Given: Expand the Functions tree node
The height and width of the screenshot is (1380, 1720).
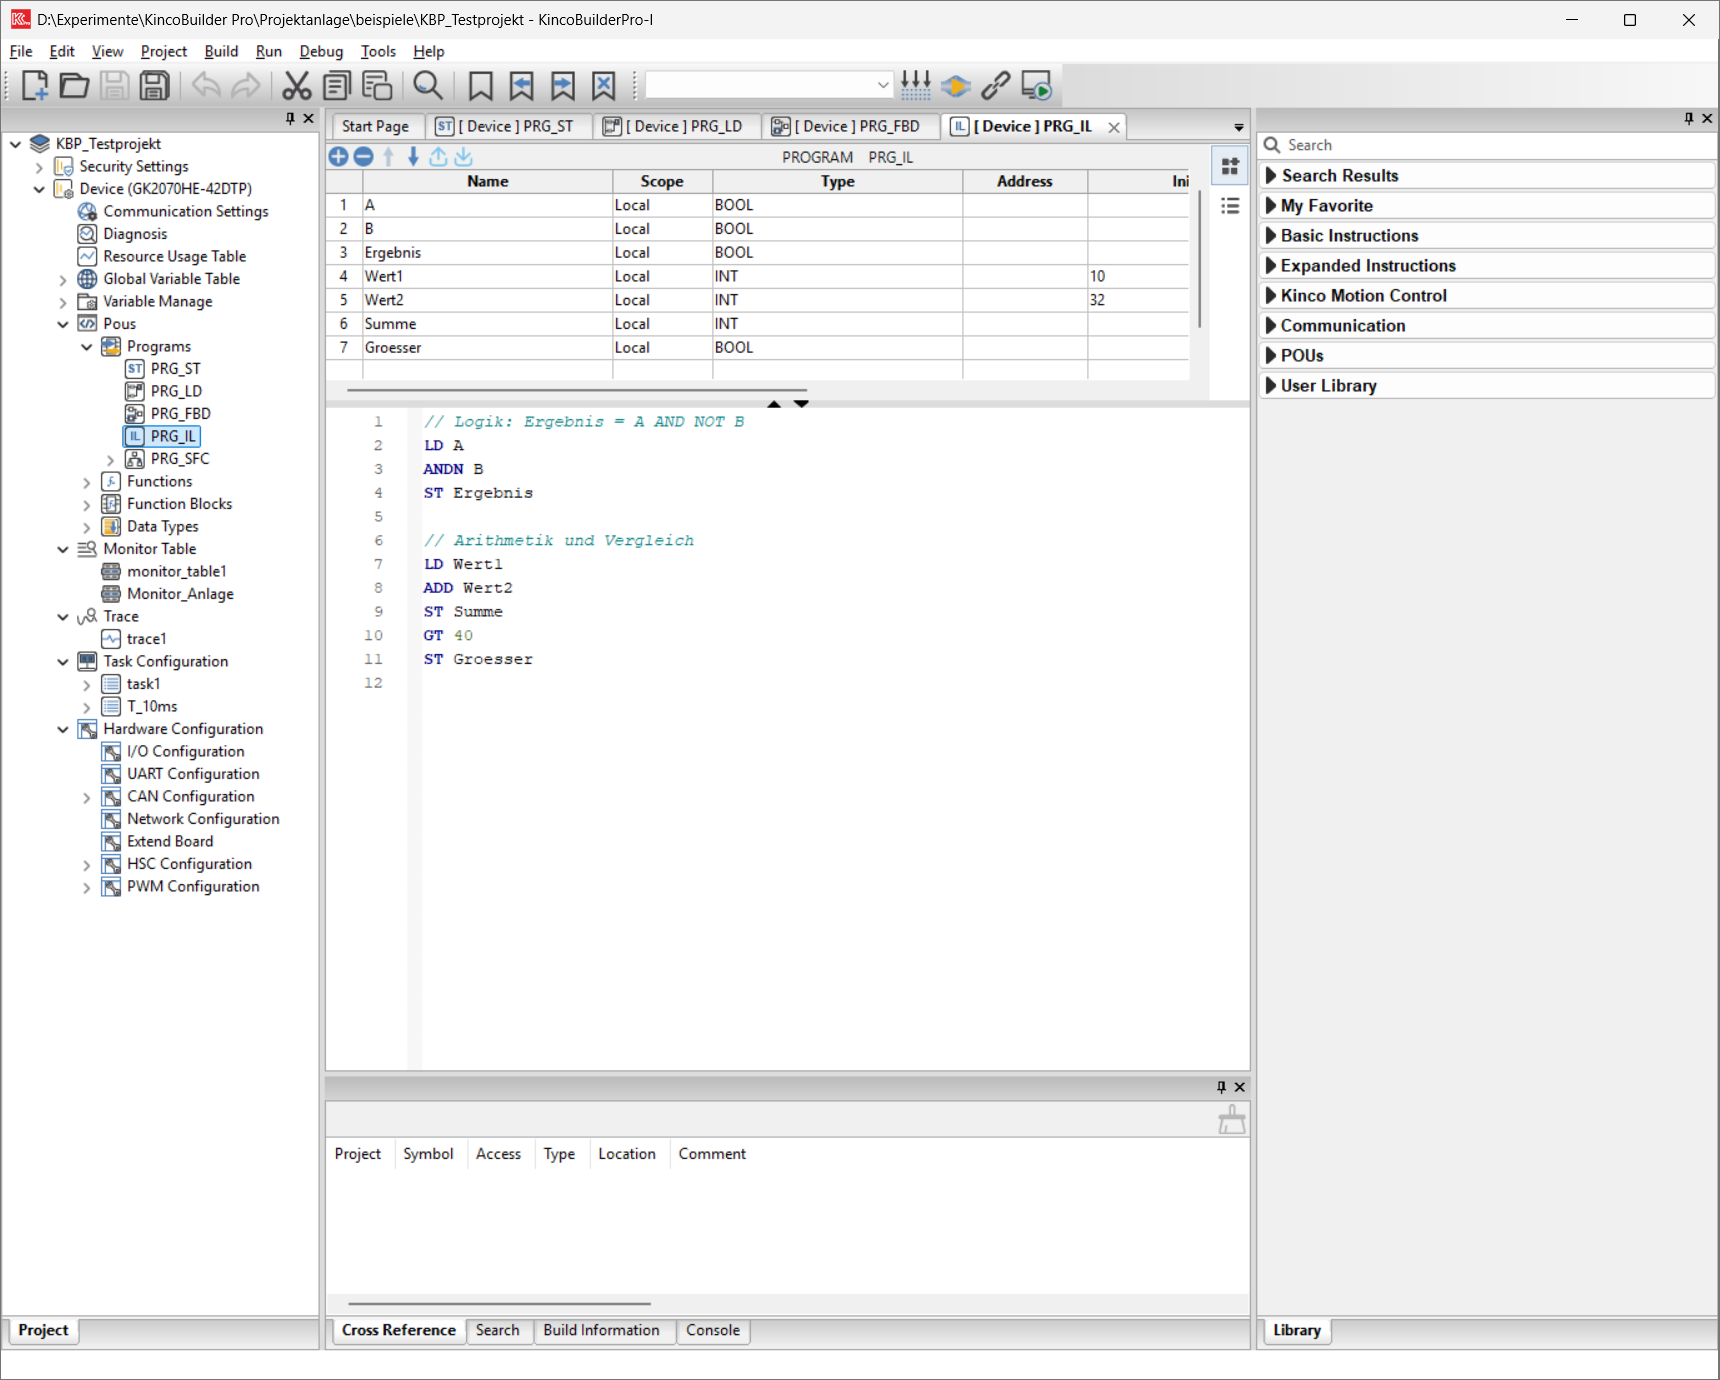Looking at the screenshot, I should point(87,482).
